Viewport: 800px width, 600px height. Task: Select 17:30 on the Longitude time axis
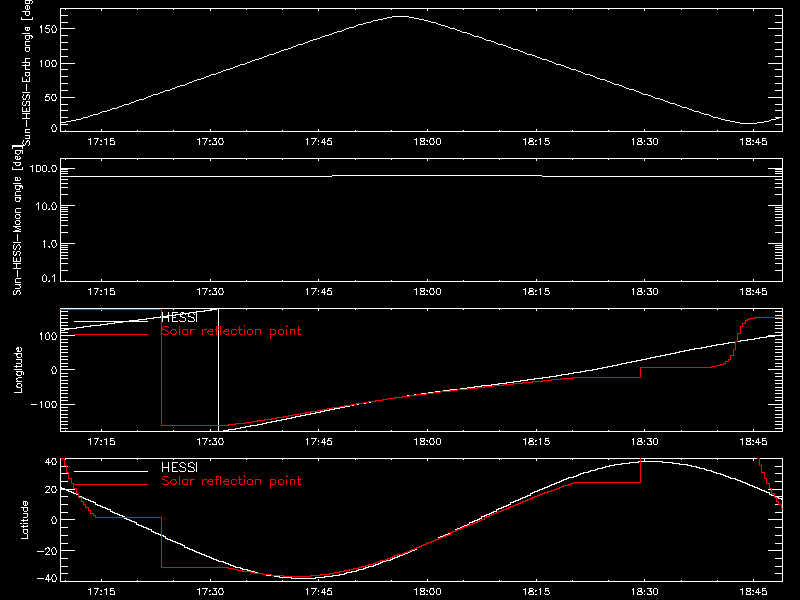tap(210, 441)
